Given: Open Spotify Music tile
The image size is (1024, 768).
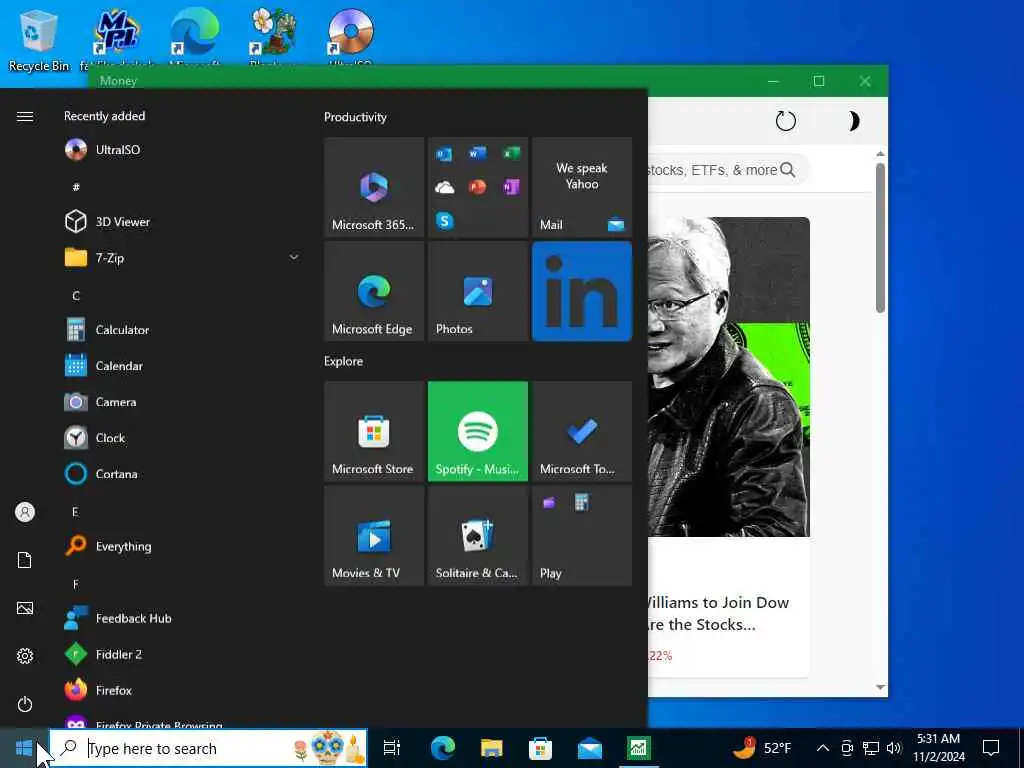Looking at the screenshot, I should [478, 432].
